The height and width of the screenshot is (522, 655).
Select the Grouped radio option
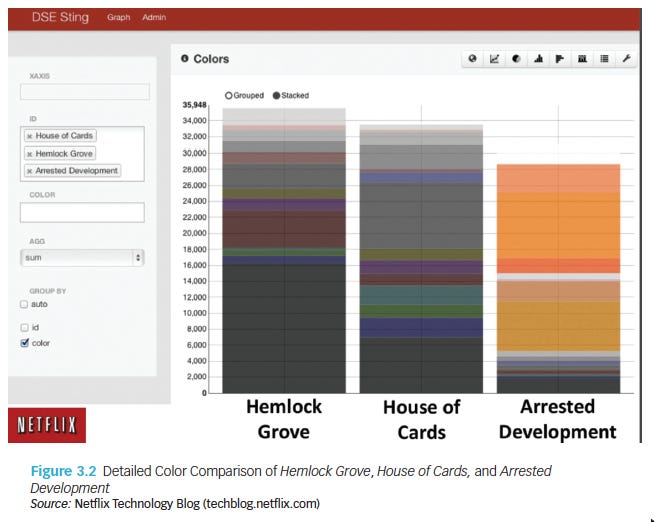[x=229, y=96]
